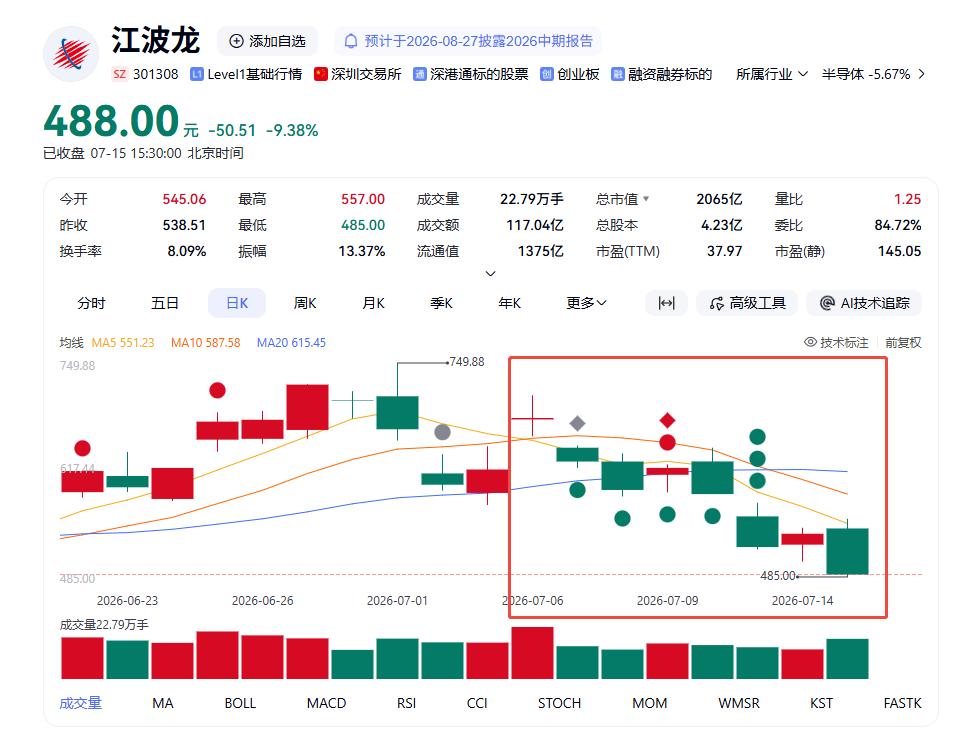Image resolution: width=955 pixels, height=742 pixels.
Task: Expand more quote data with the chevron
Action: pyautogui.click(x=490, y=274)
